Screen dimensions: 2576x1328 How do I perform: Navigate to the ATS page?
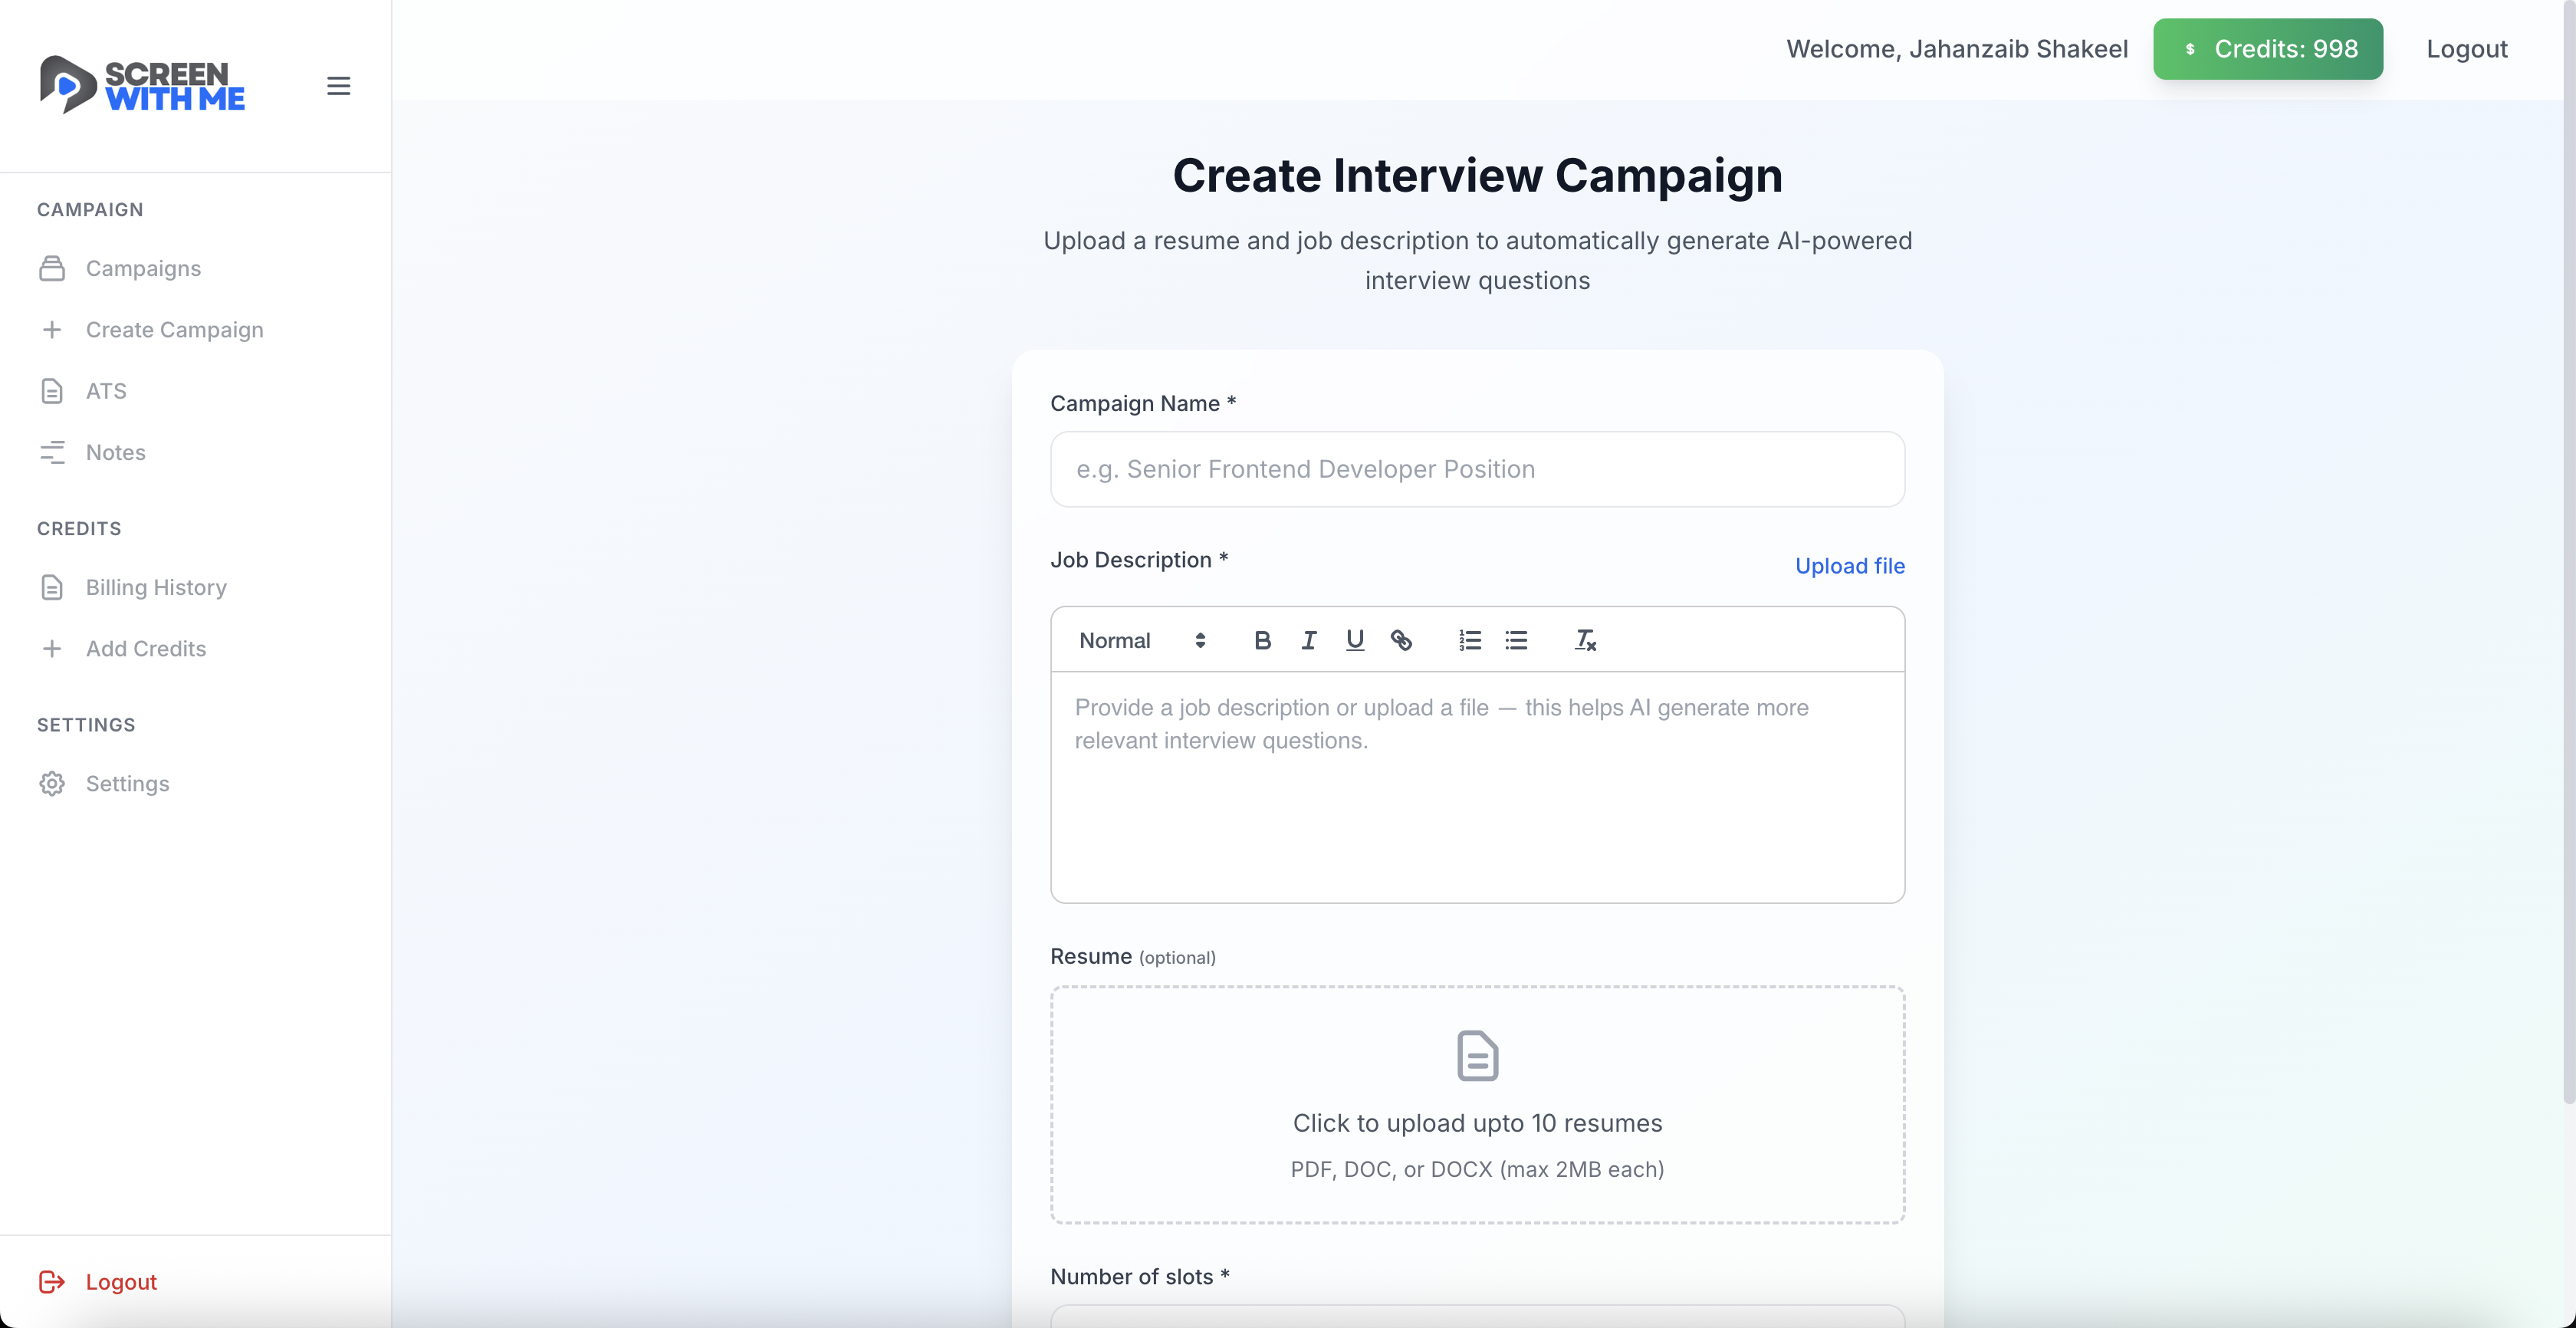click(x=104, y=390)
